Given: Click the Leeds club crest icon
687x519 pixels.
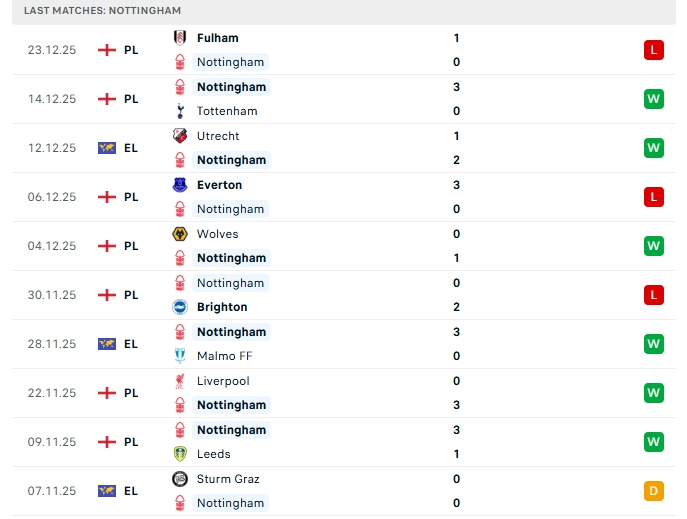Looking at the screenshot, I should (180, 454).
